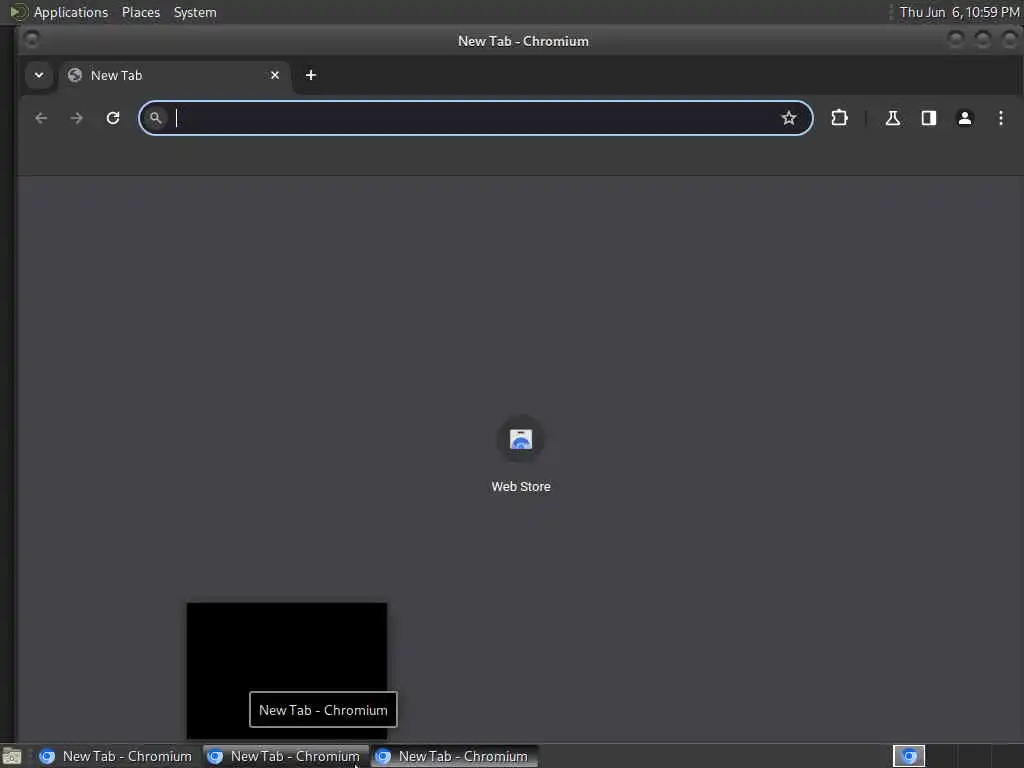Viewport: 1024px width, 768px height.
Task: Open the Web Store shortcut icon
Action: 520,439
